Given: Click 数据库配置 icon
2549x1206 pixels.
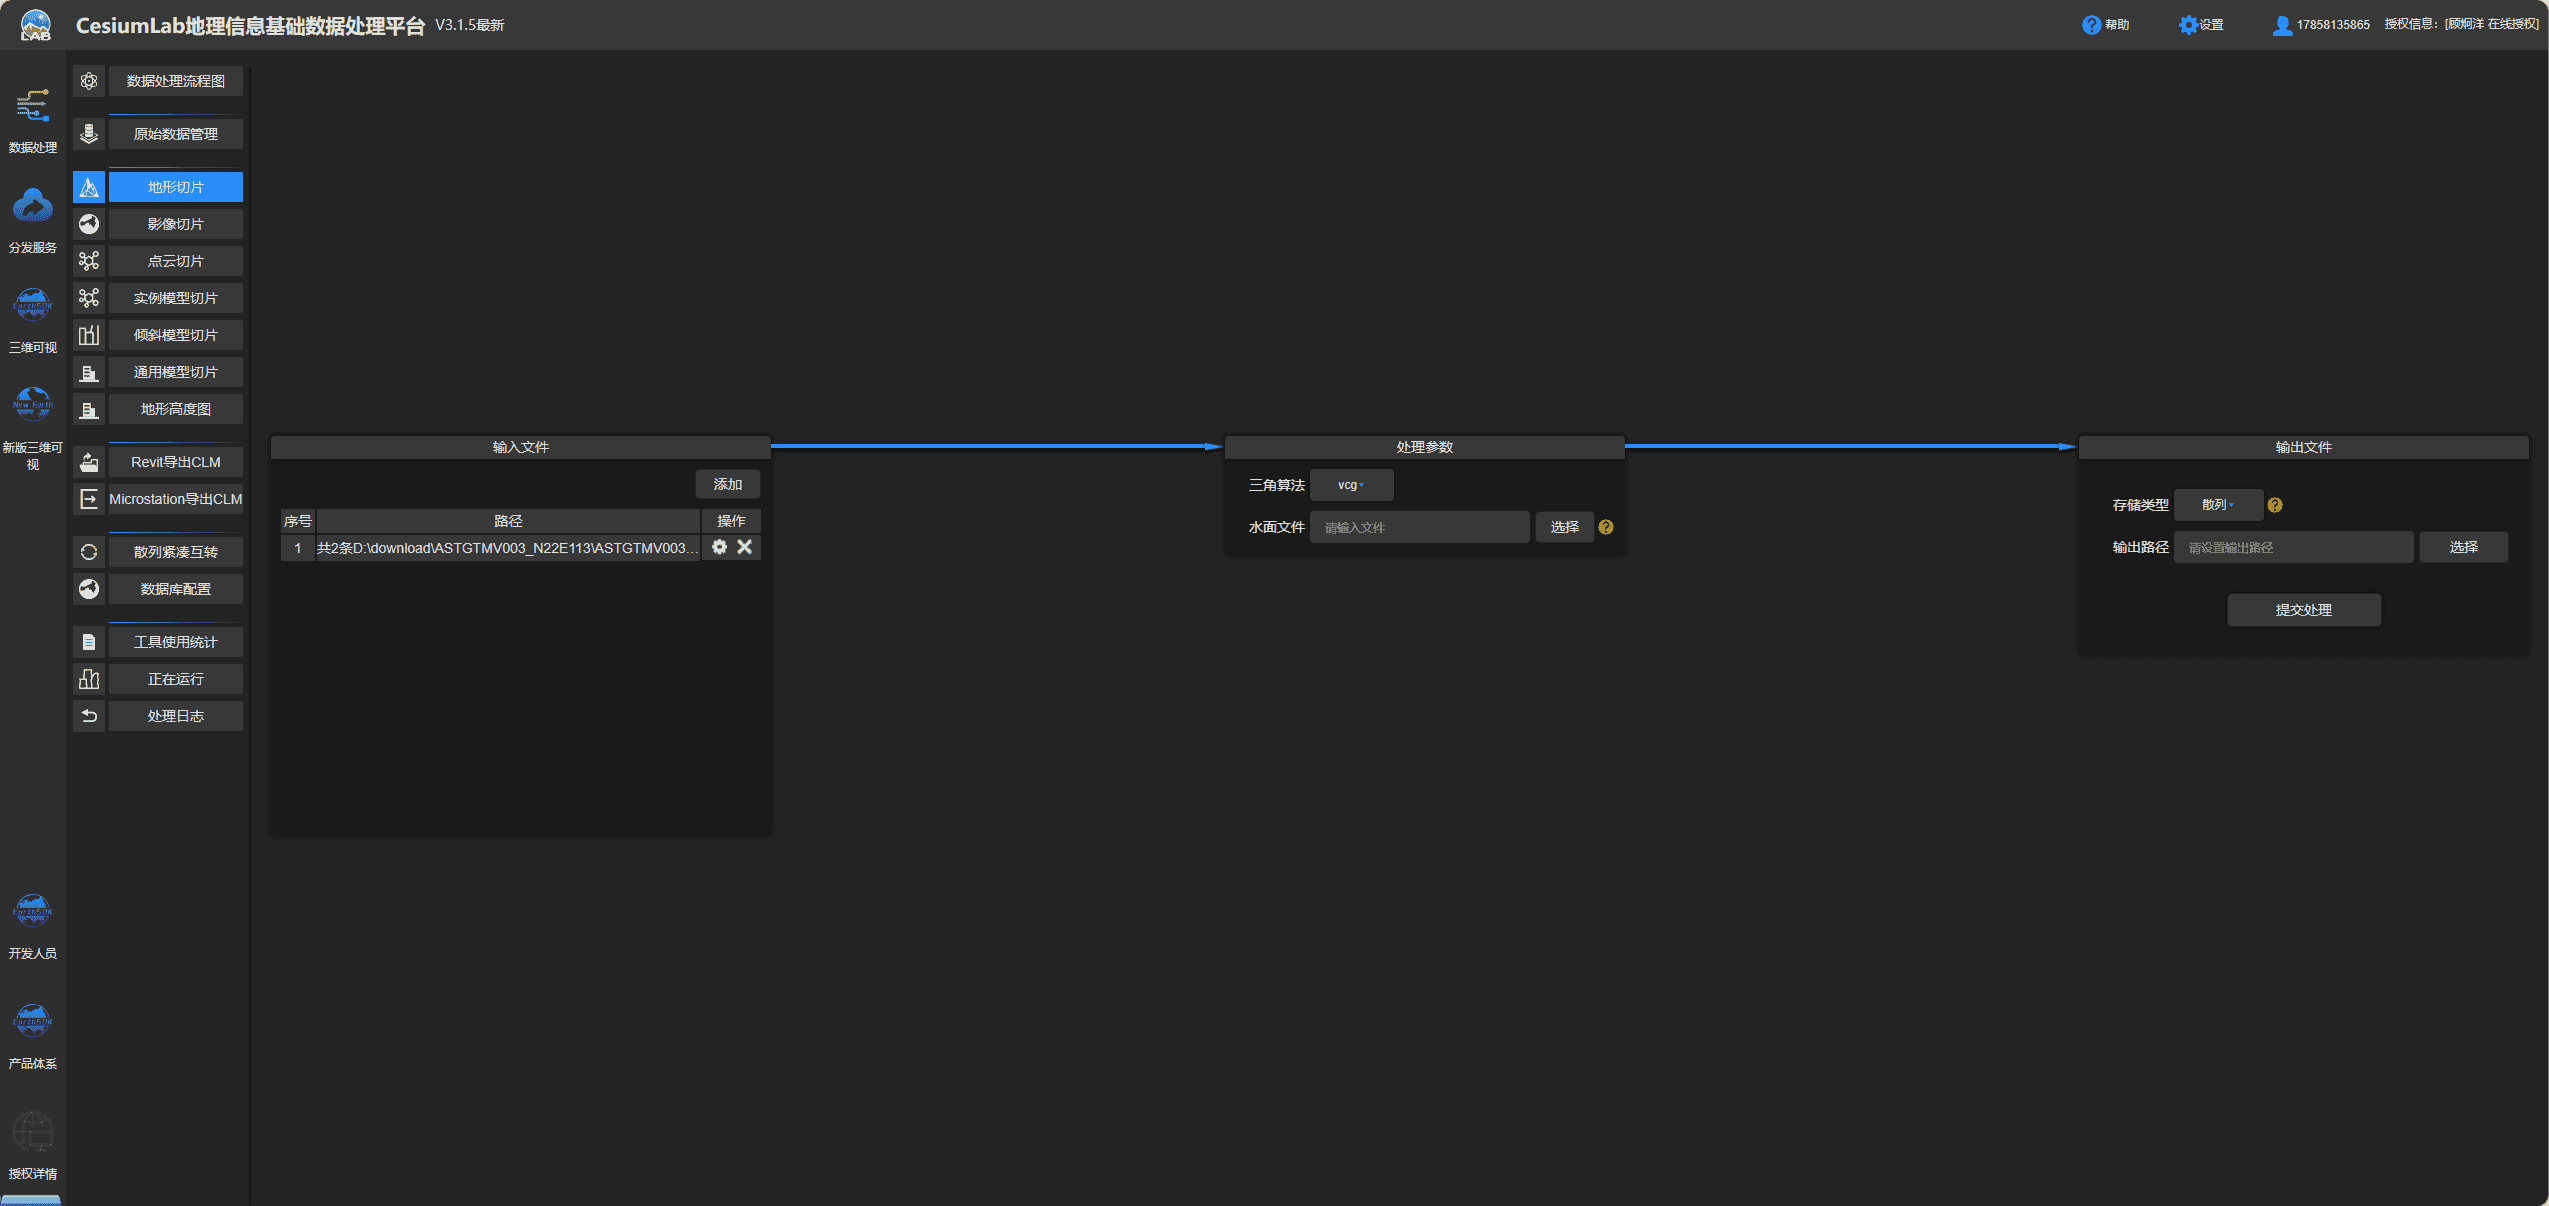Looking at the screenshot, I should (x=89, y=588).
